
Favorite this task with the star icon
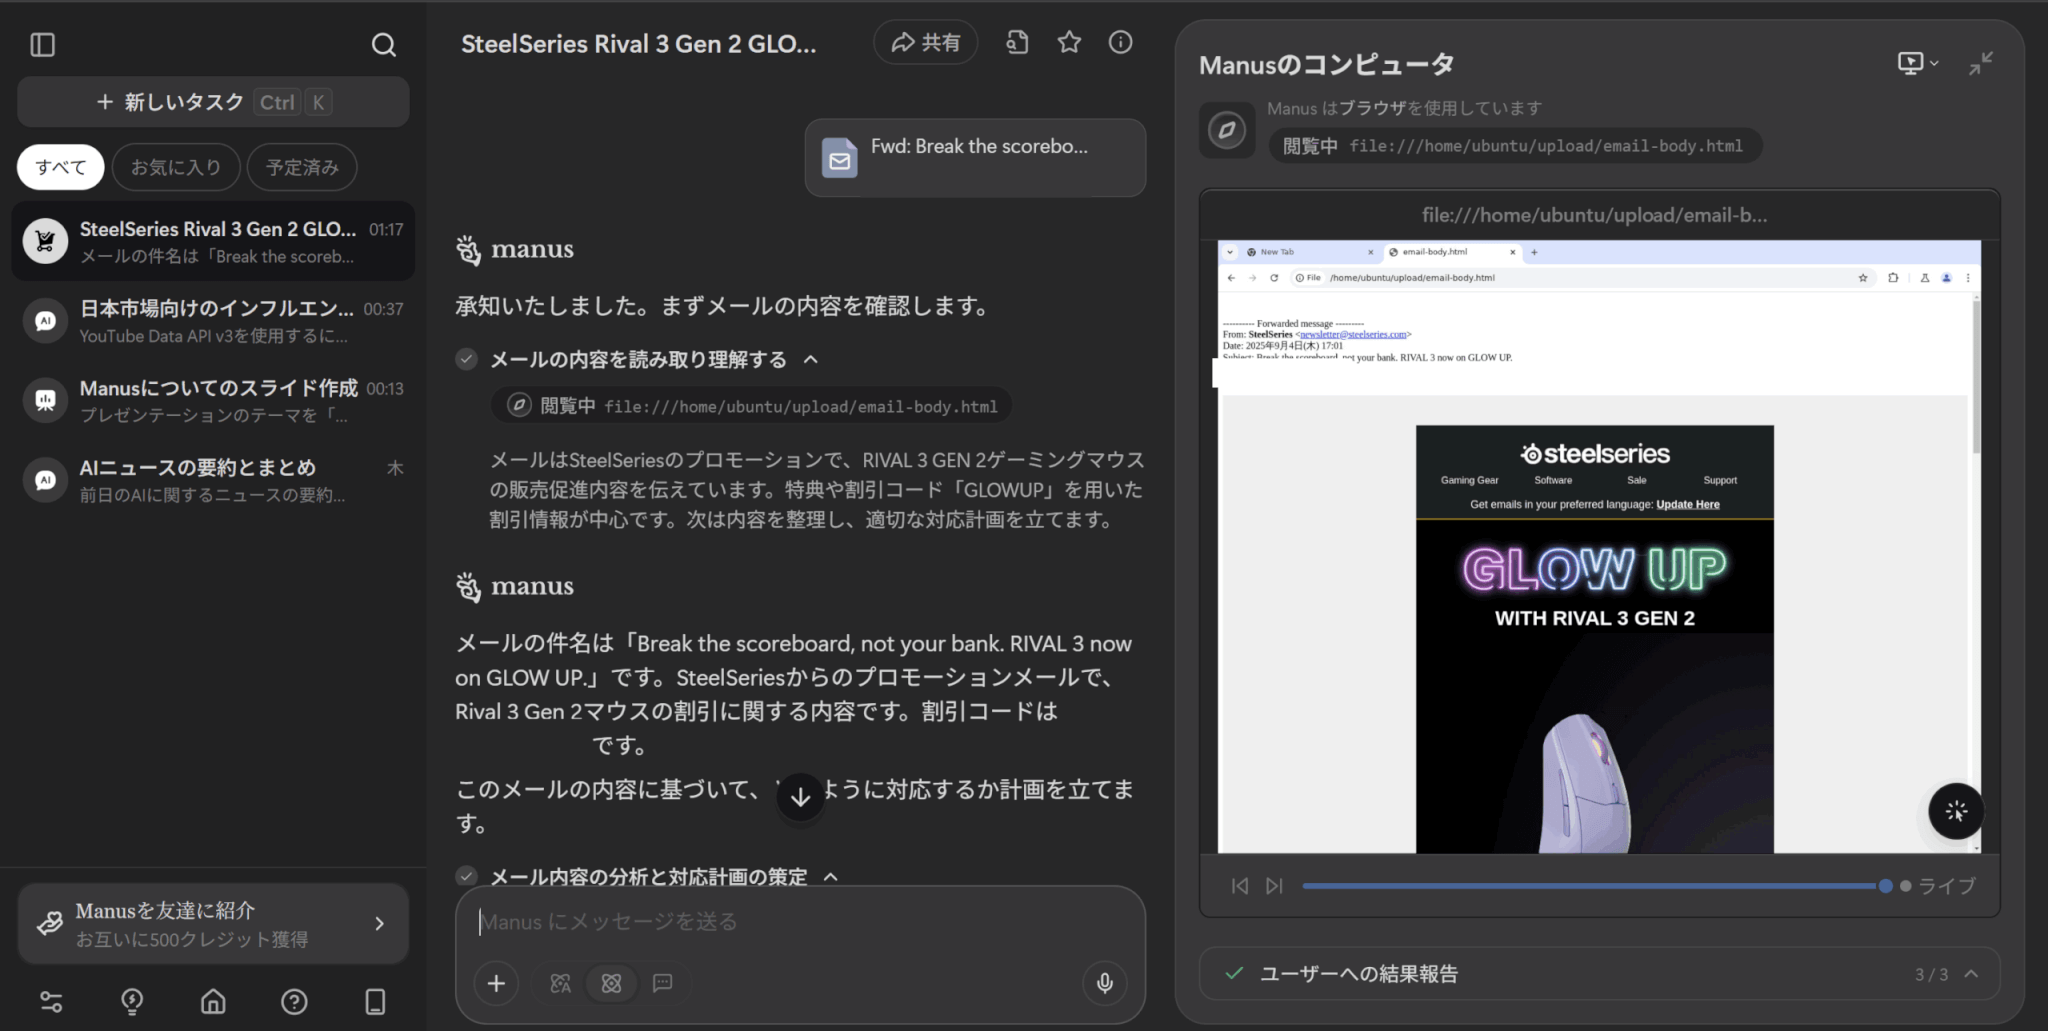click(x=1069, y=42)
